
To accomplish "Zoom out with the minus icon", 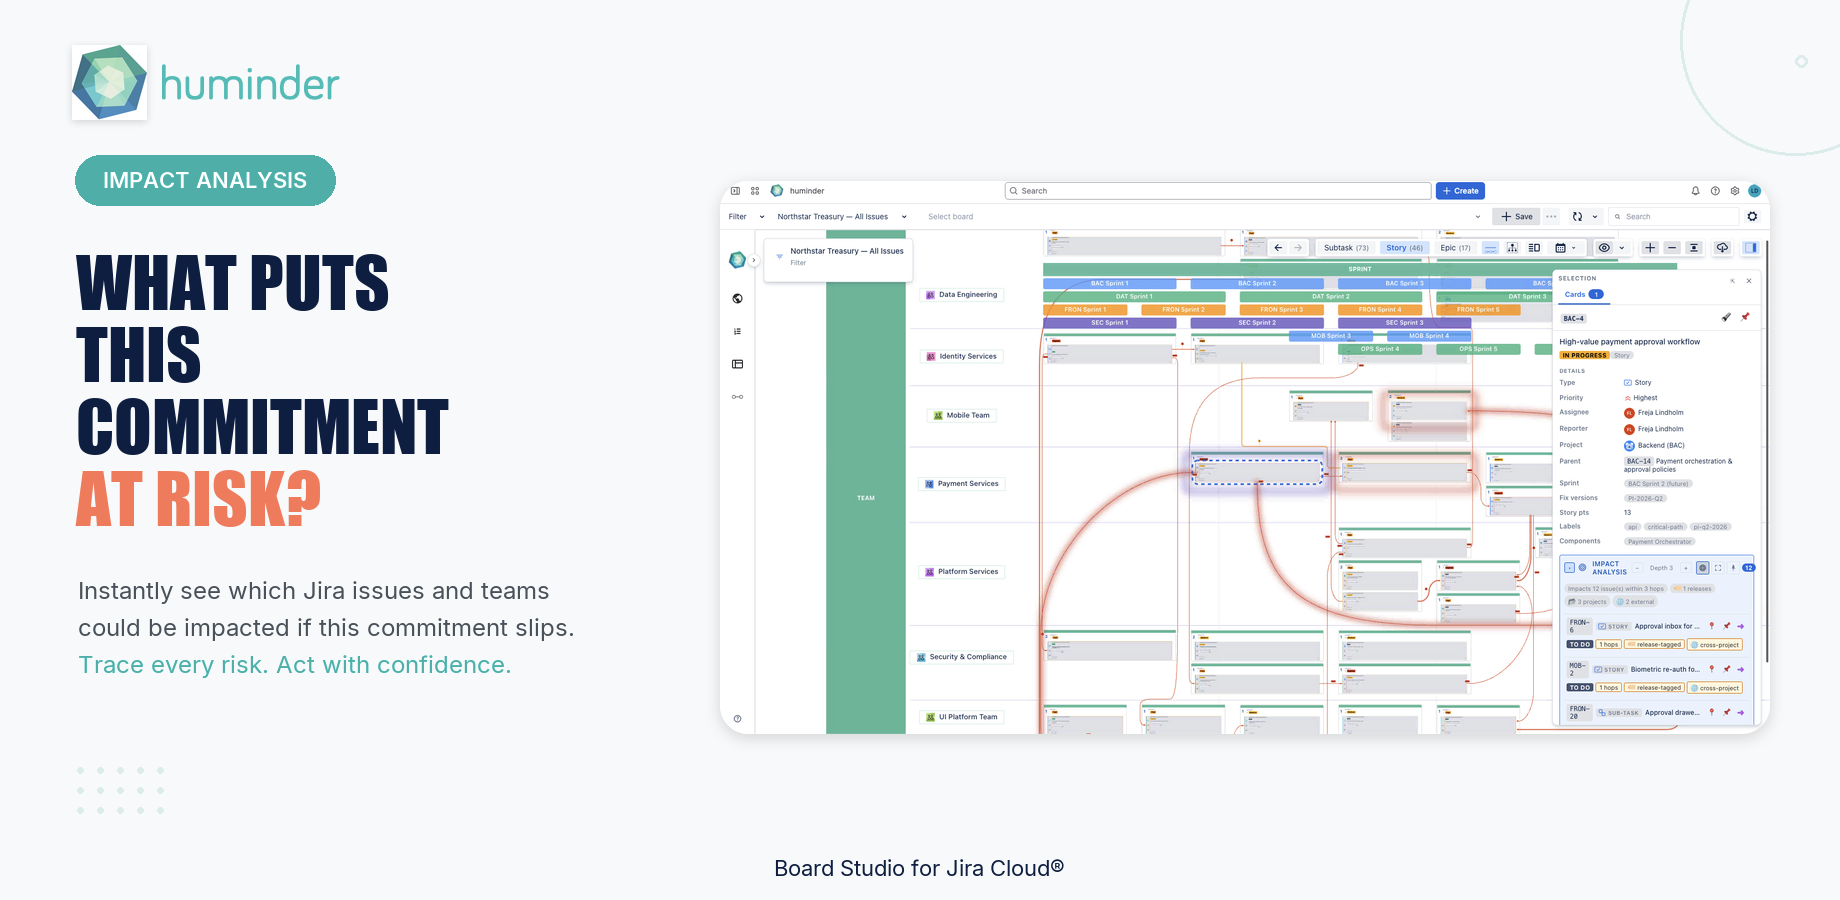I will coord(1672,248).
